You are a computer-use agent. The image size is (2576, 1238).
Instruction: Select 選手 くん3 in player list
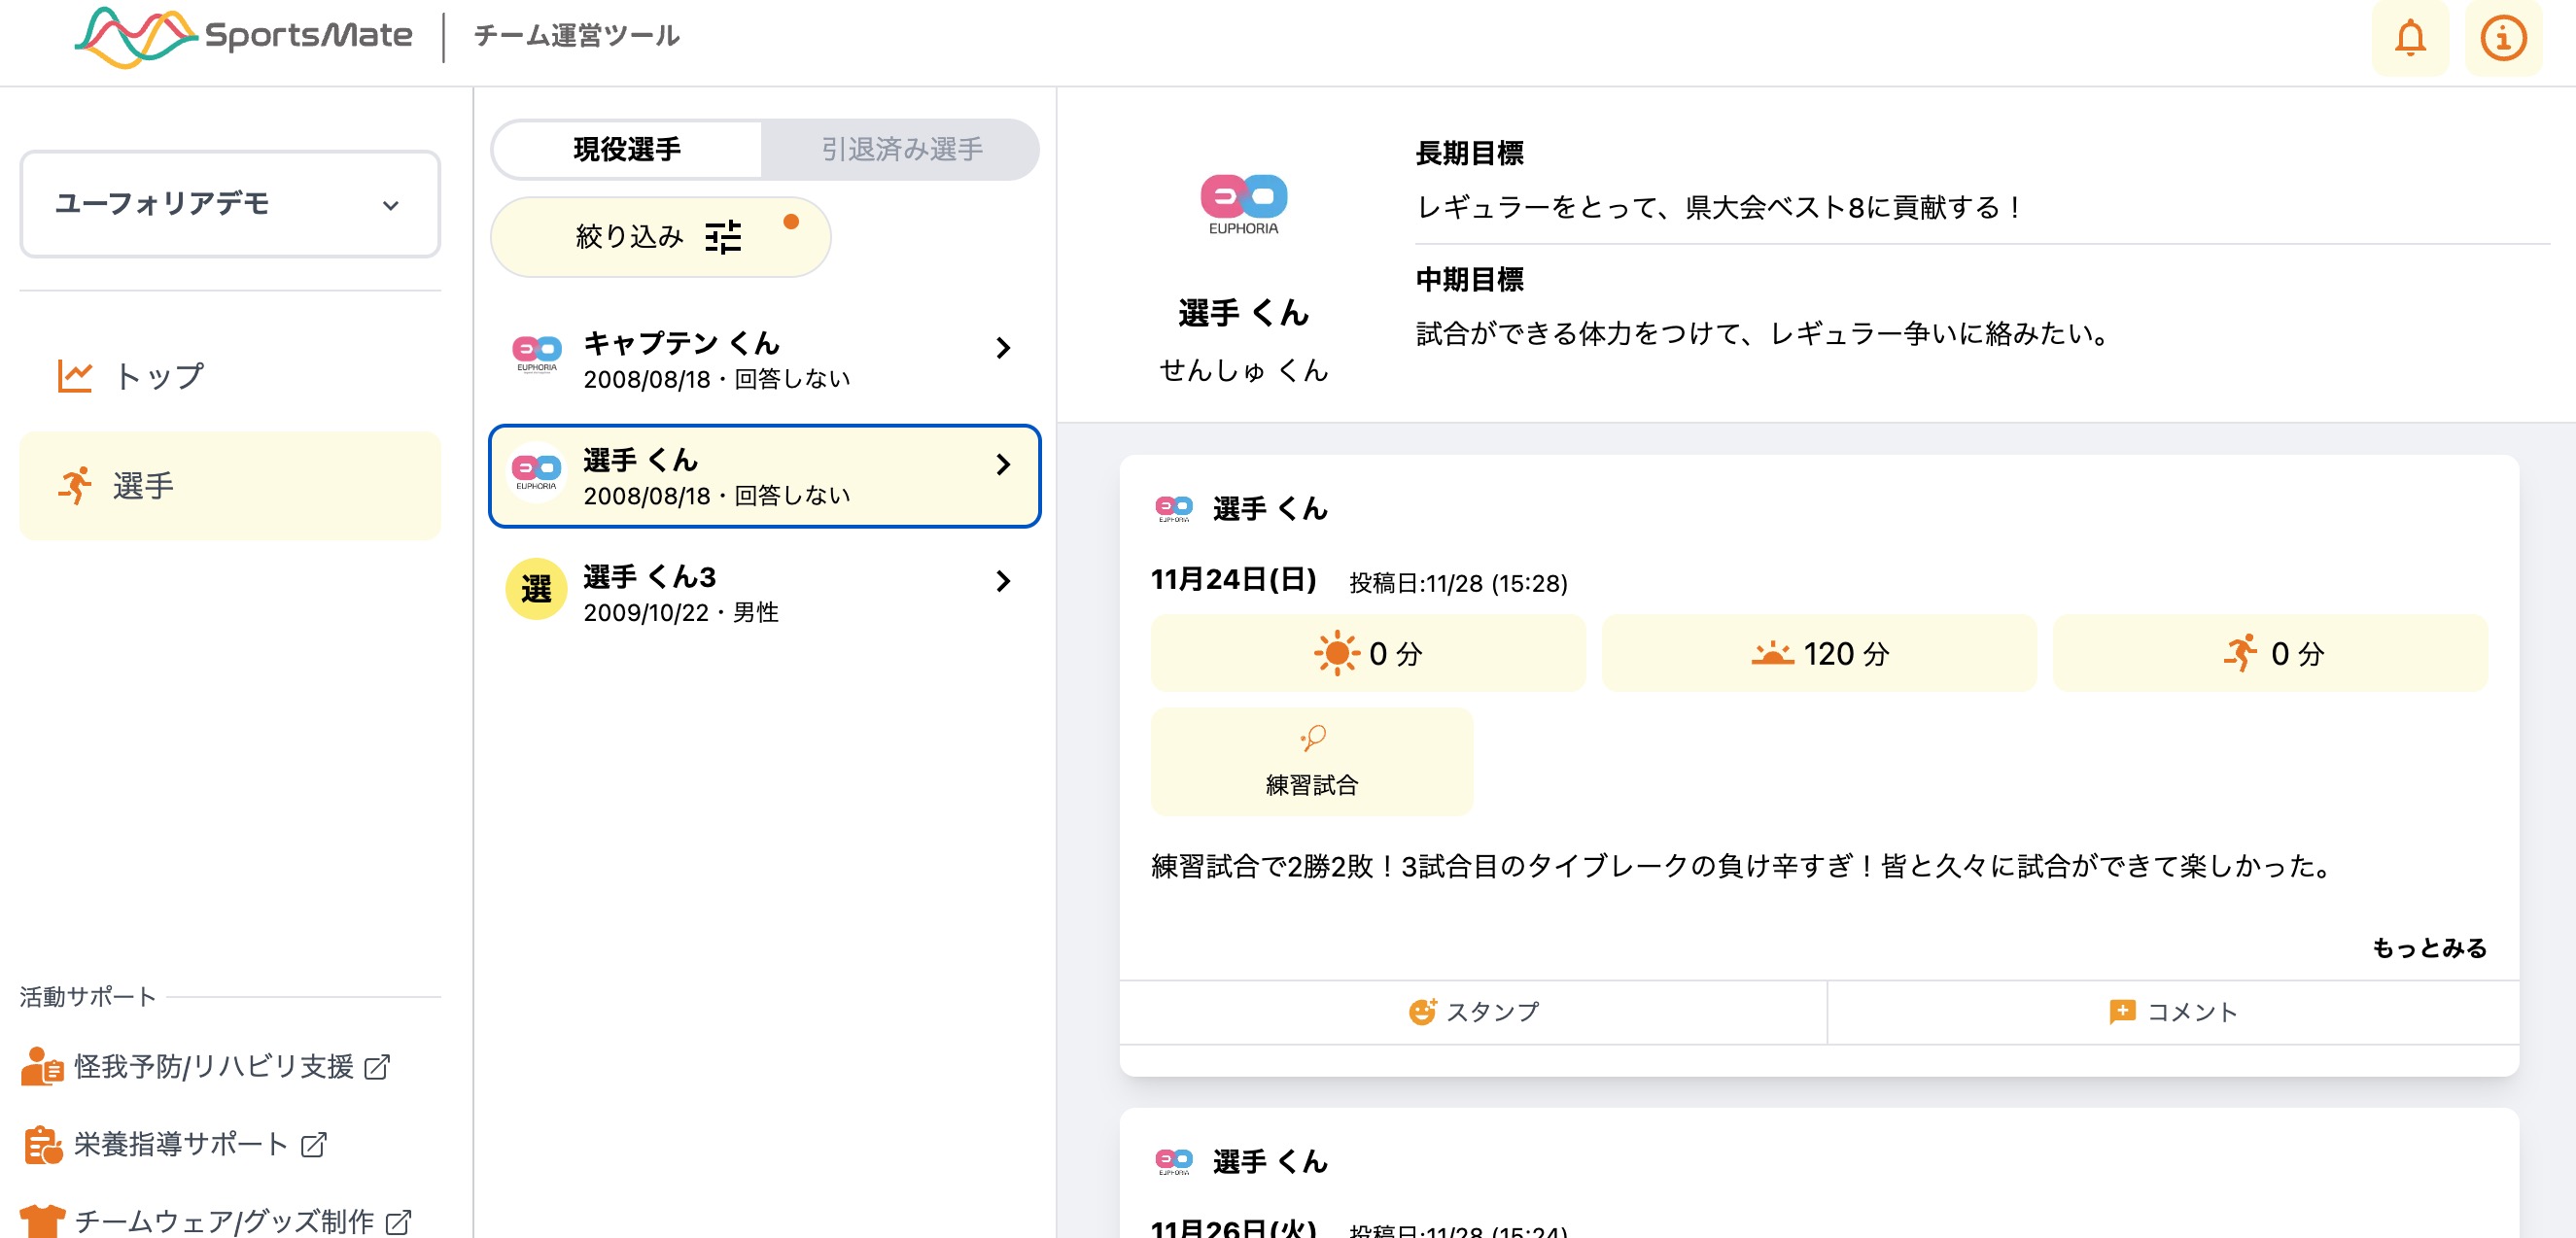tap(765, 593)
